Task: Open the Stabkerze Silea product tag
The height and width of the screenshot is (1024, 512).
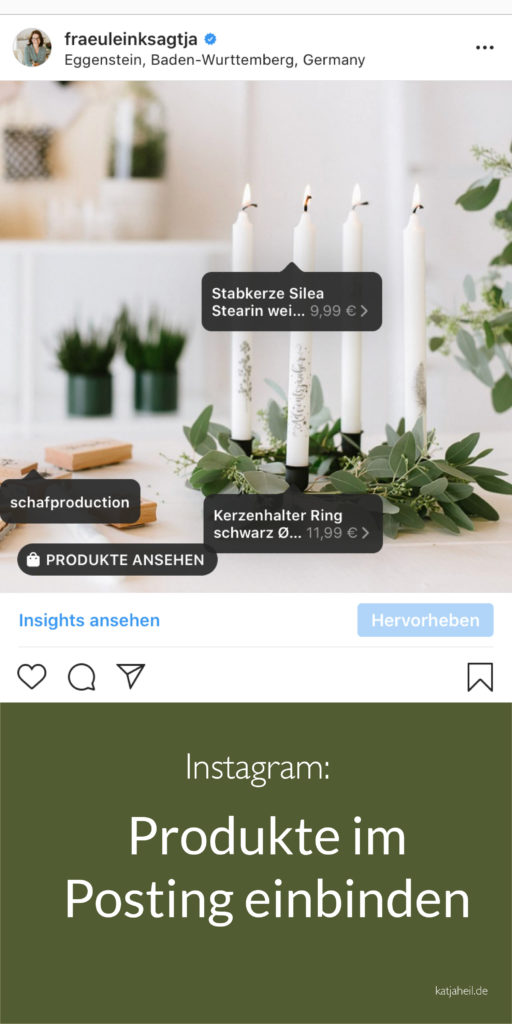Action: pyautogui.click(x=291, y=302)
